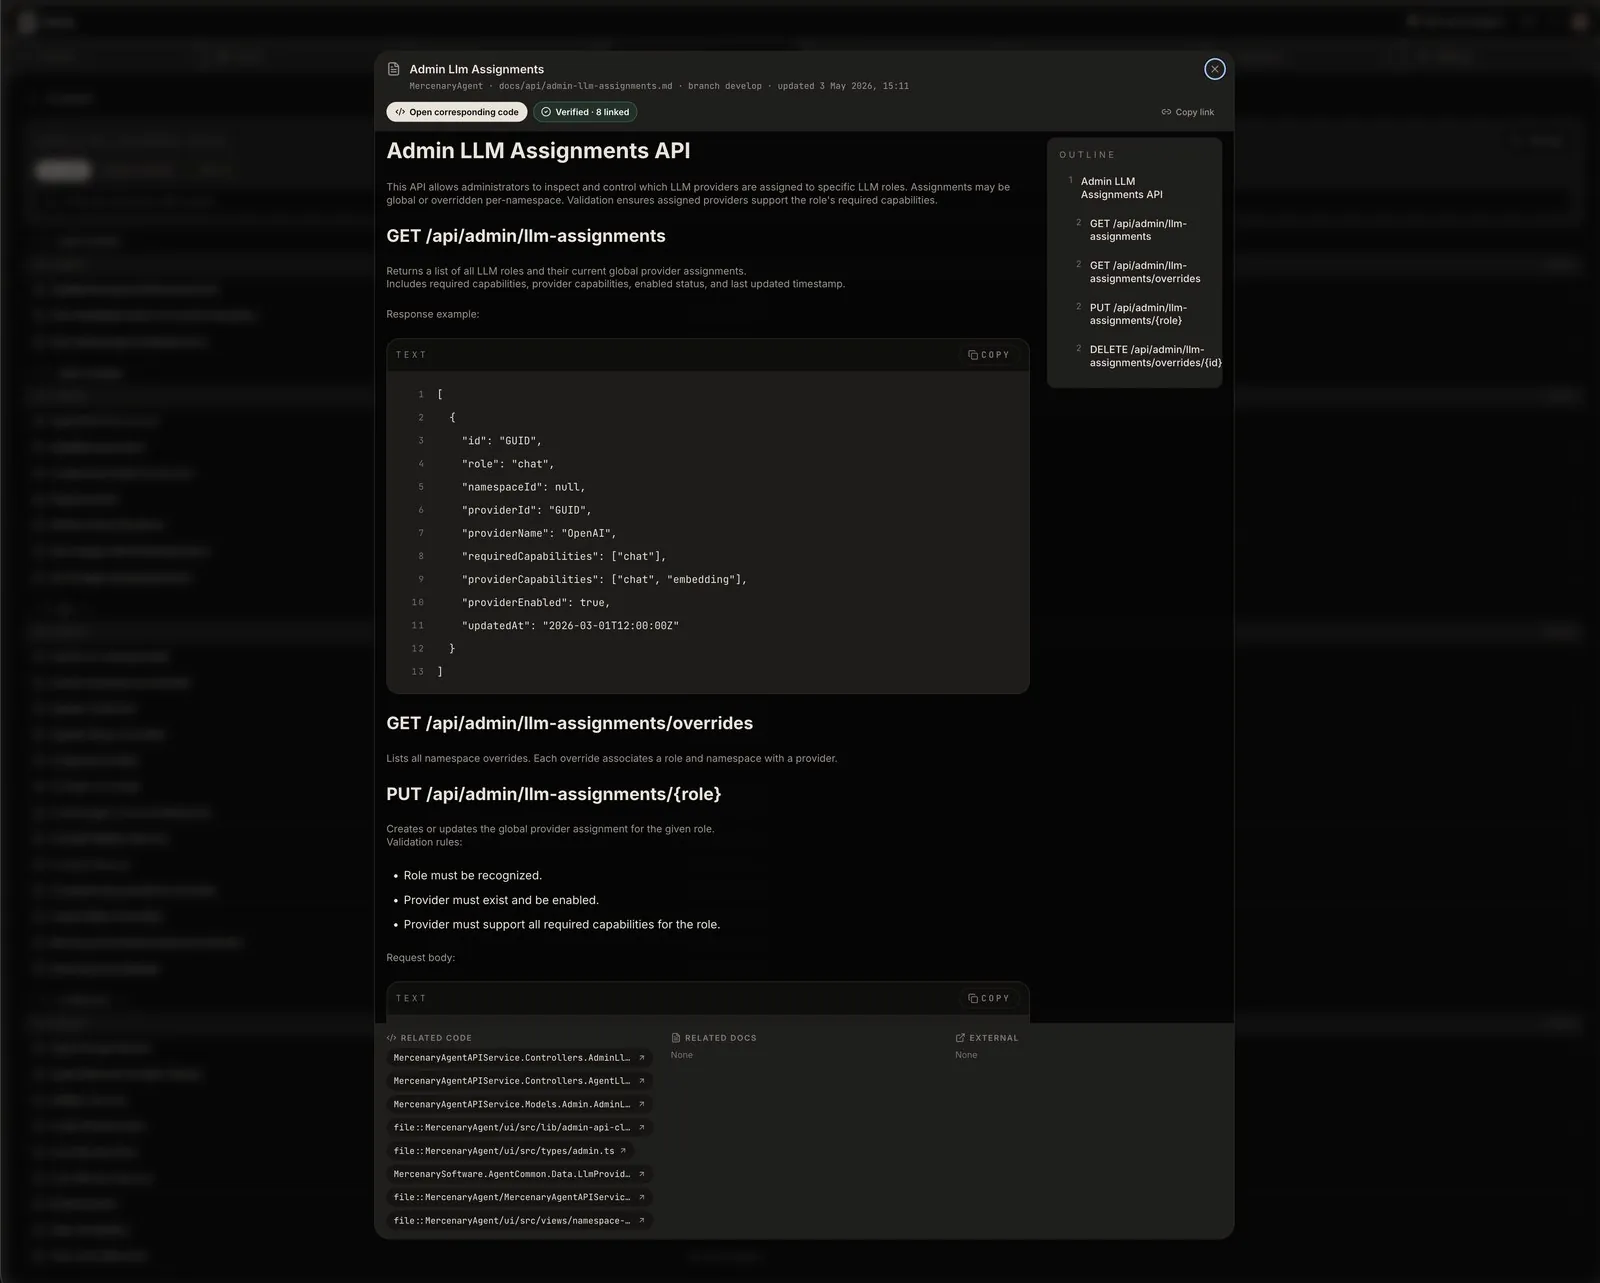This screenshot has width=1600, height=1283.
Task: Copy the response example code block
Action: [x=988, y=355]
